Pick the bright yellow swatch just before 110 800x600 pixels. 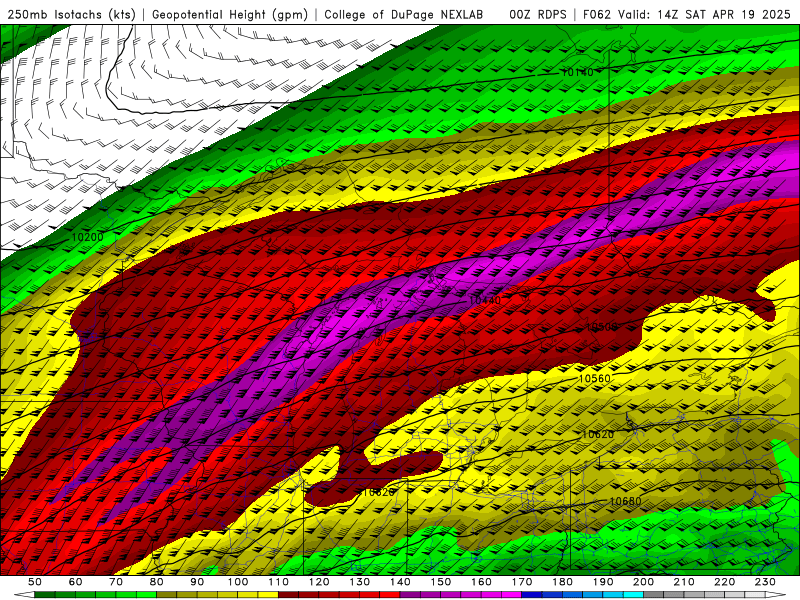268,595
